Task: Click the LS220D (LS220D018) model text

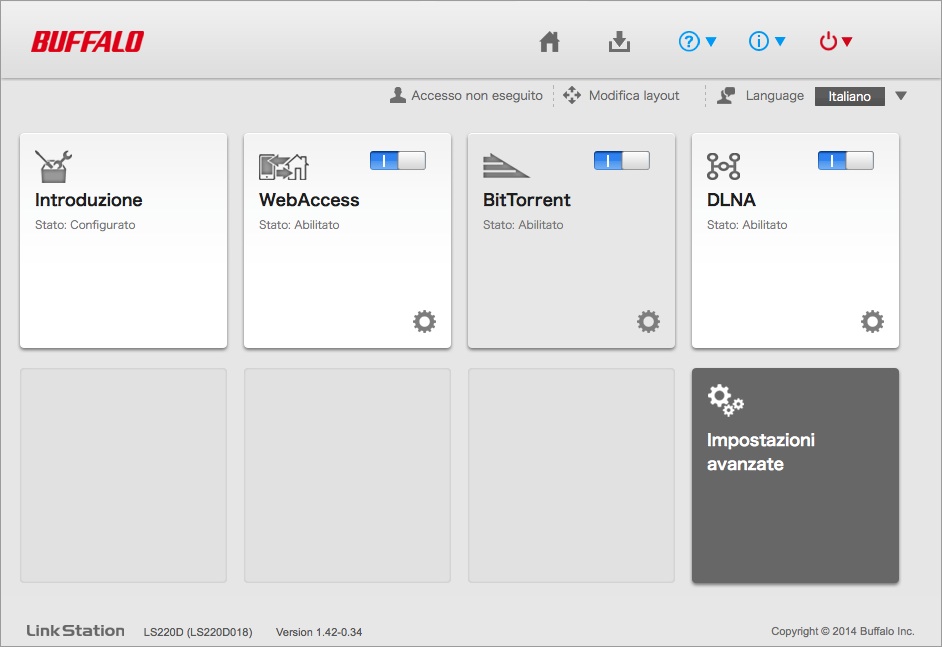Action: [198, 632]
